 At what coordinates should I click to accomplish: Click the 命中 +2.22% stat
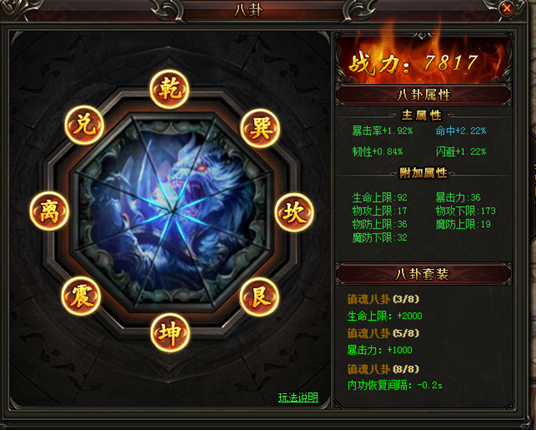click(461, 131)
